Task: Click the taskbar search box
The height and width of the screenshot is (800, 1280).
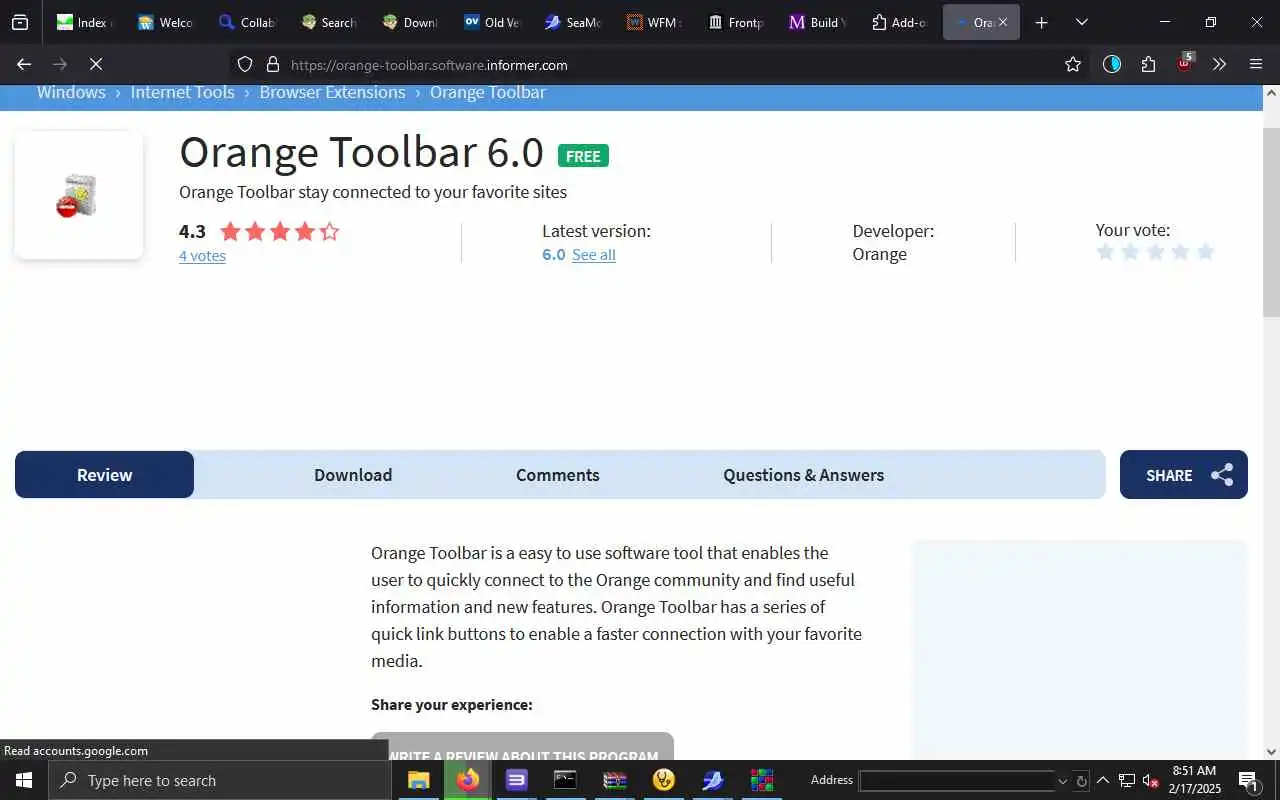Action: click(220, 780)
